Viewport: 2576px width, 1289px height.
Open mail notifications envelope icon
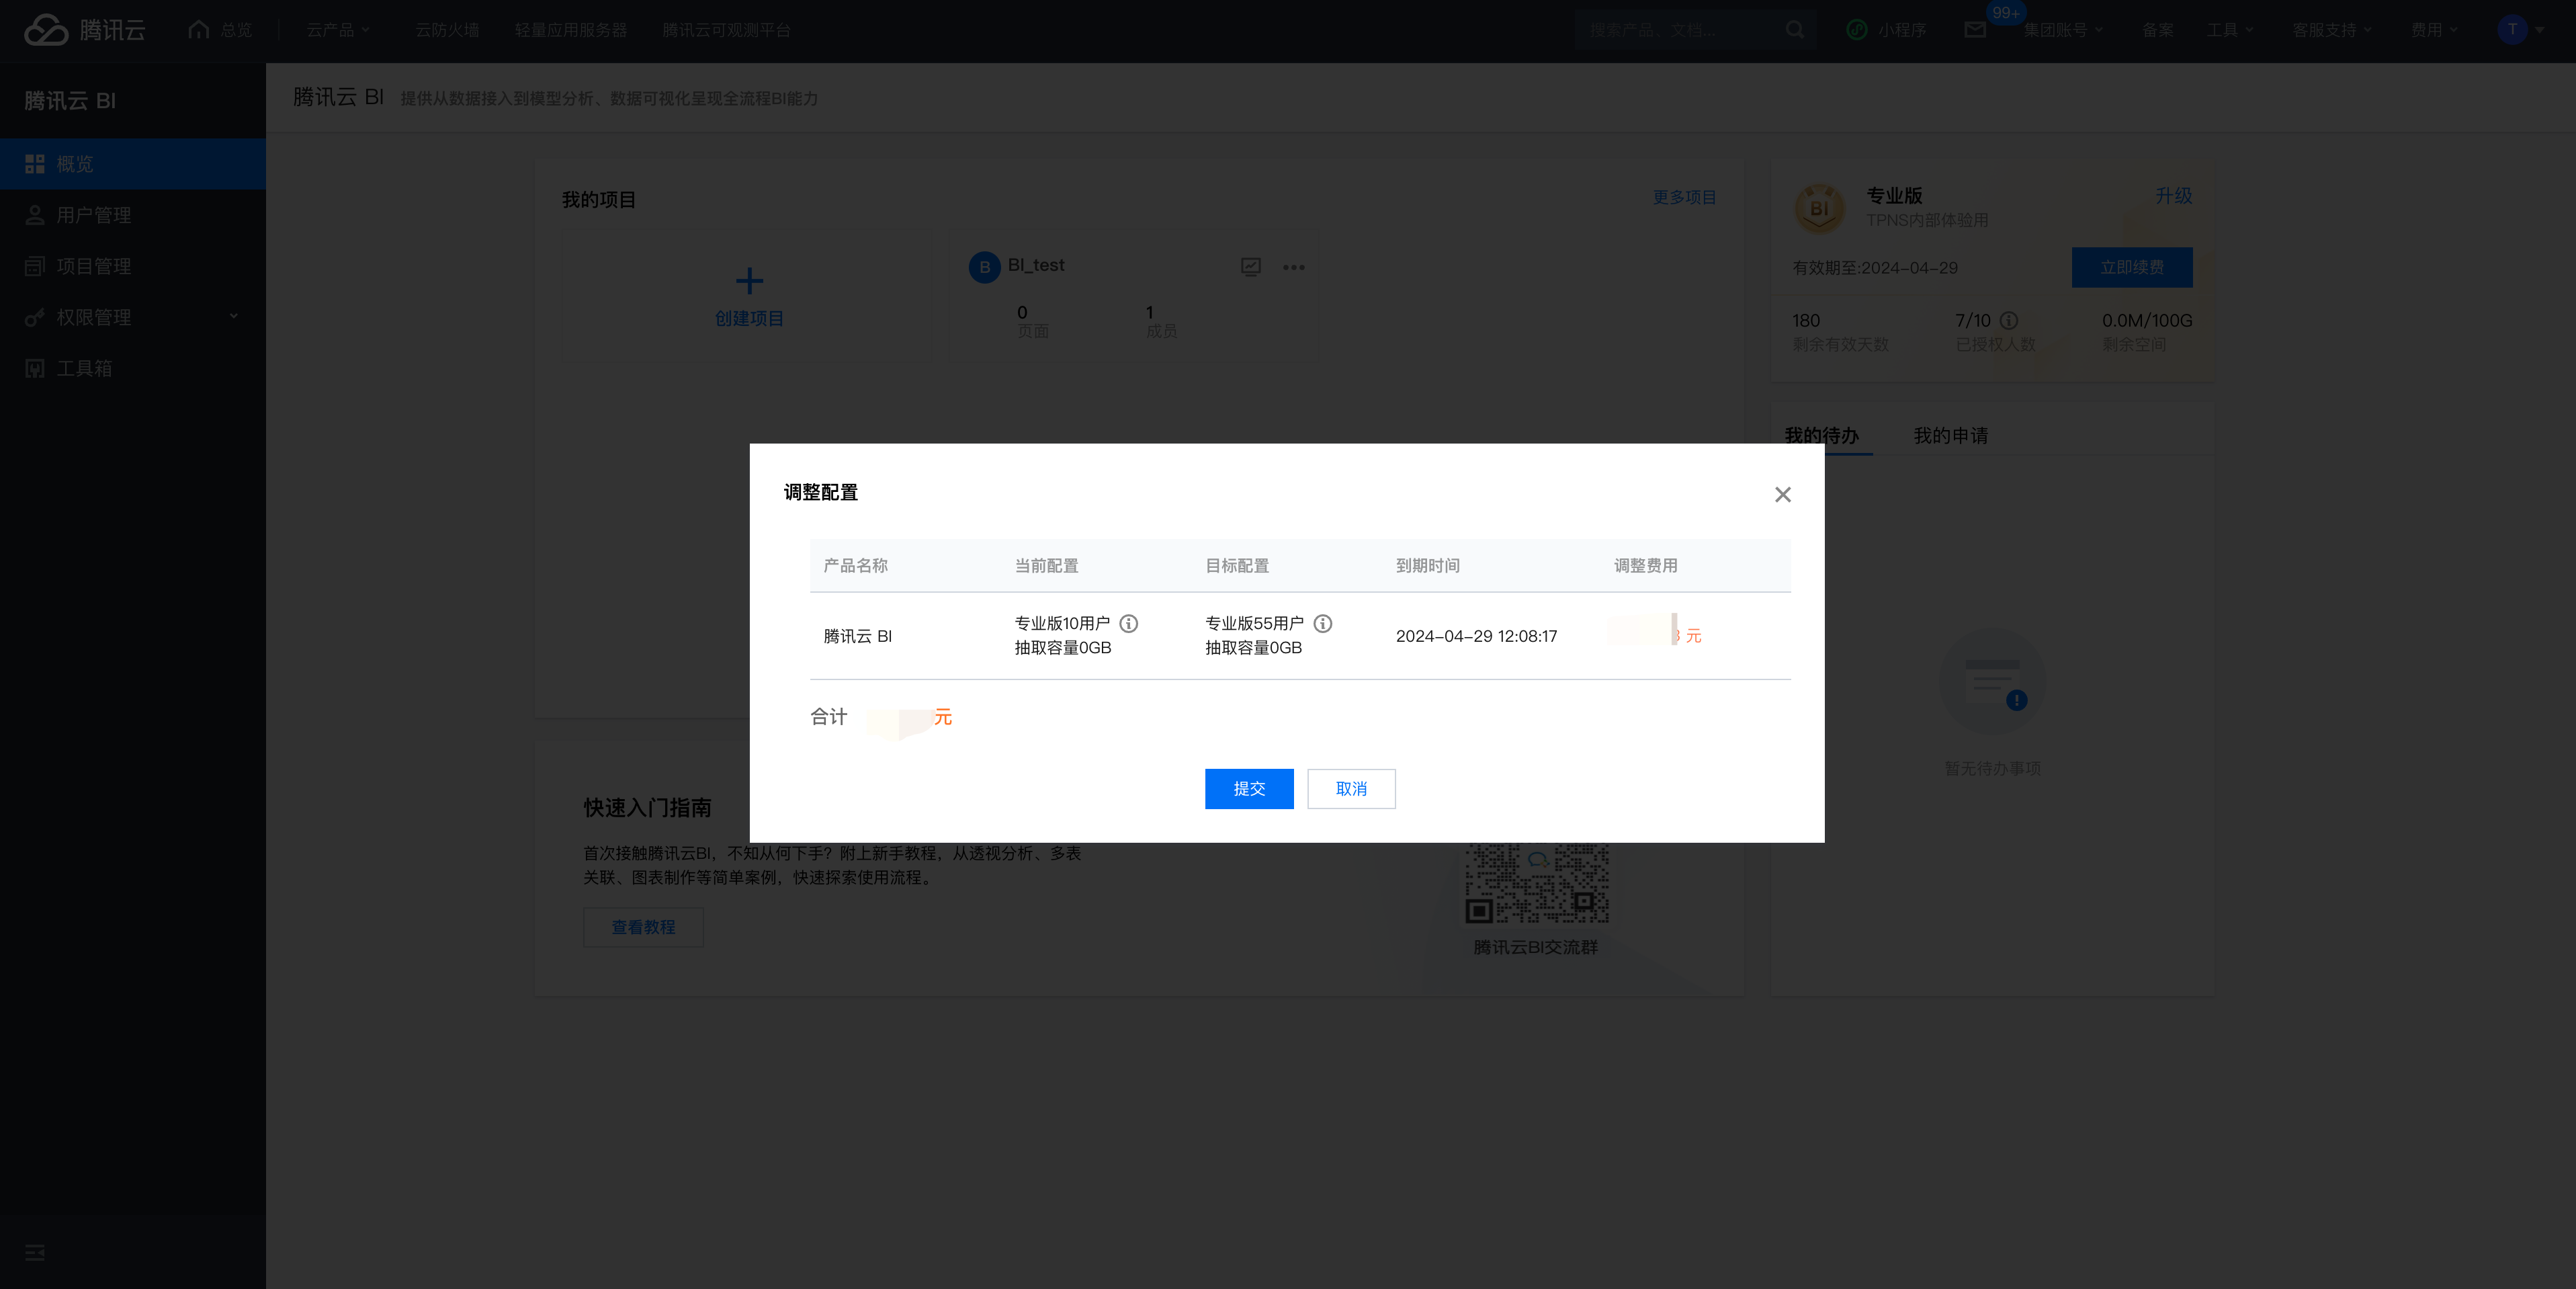pyautogui.click(x=1974, y=30)
